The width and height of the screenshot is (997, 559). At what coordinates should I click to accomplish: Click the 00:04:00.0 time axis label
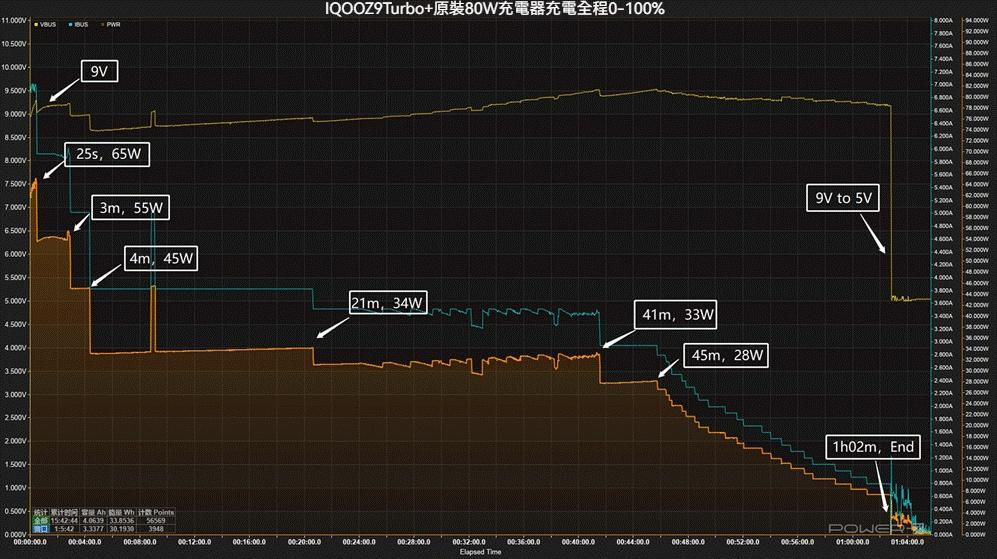coord(85,542)
